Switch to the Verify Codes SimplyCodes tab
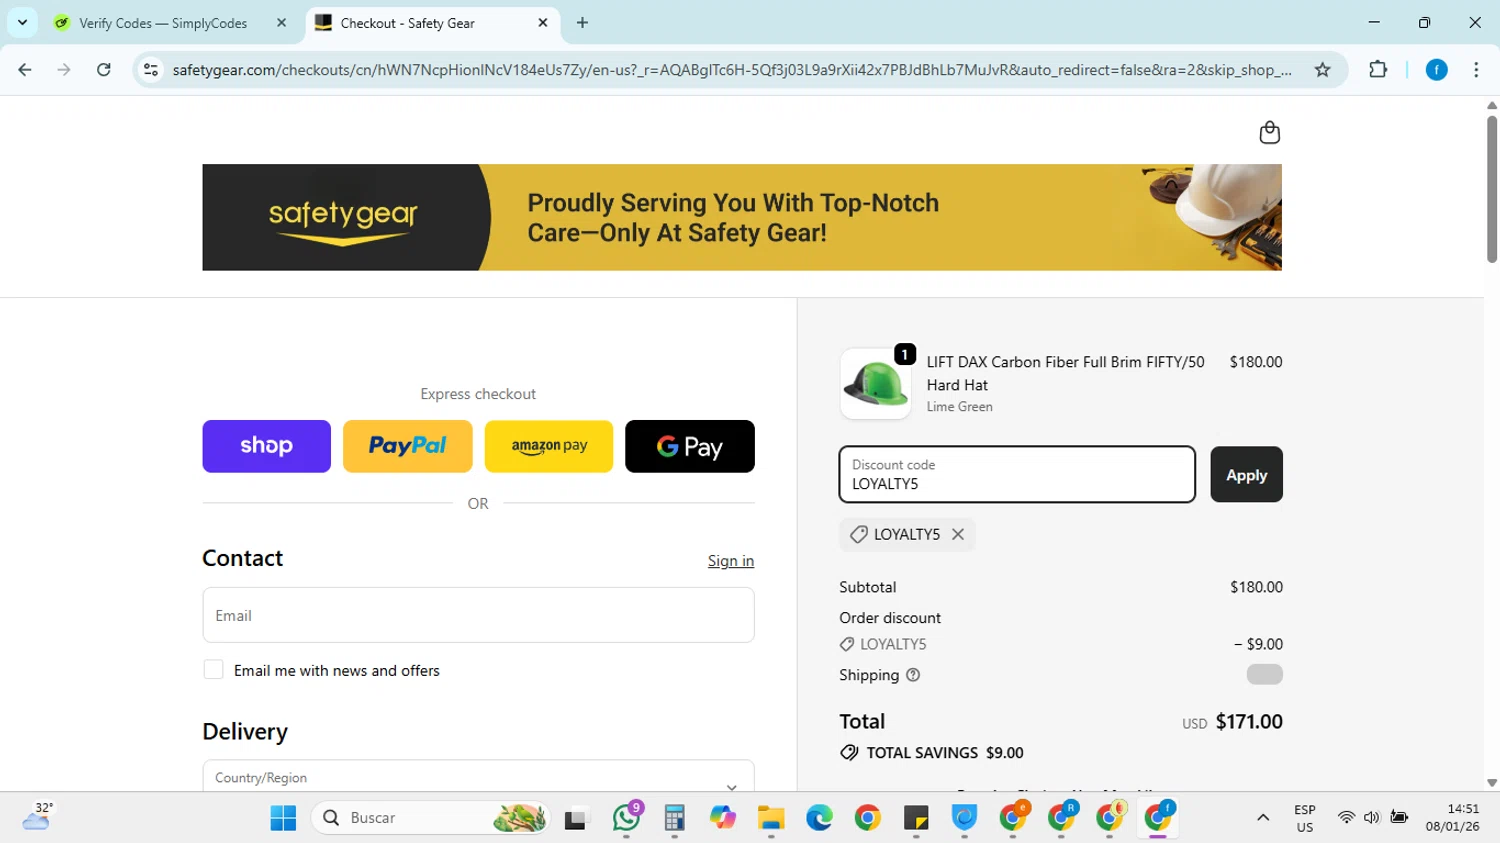This screenshot has width=1500, height=843. pyautogui.click(x=162, y=22)
